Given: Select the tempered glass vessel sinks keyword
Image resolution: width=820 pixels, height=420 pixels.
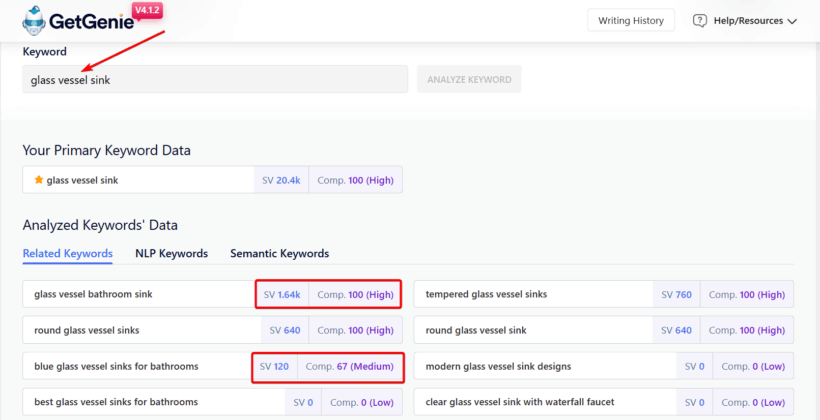Looking at the screenshot, I should (486, 294).
